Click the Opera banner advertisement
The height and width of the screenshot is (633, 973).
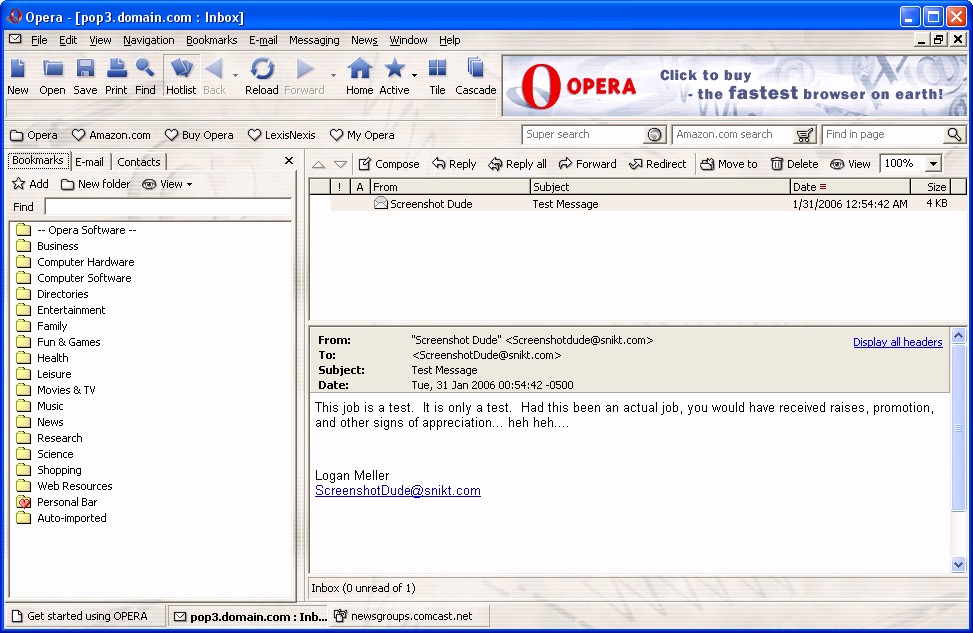(734, 86)
